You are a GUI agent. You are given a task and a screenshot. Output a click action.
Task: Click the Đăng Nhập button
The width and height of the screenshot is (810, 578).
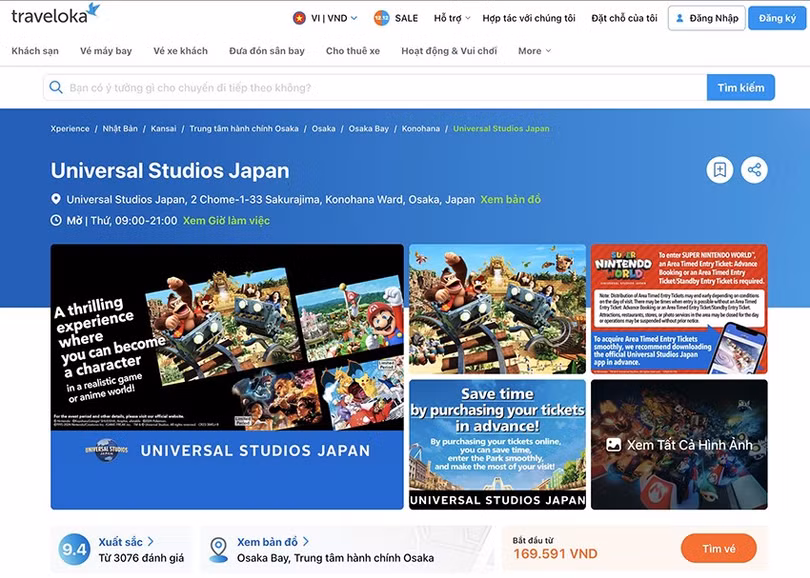707,18
